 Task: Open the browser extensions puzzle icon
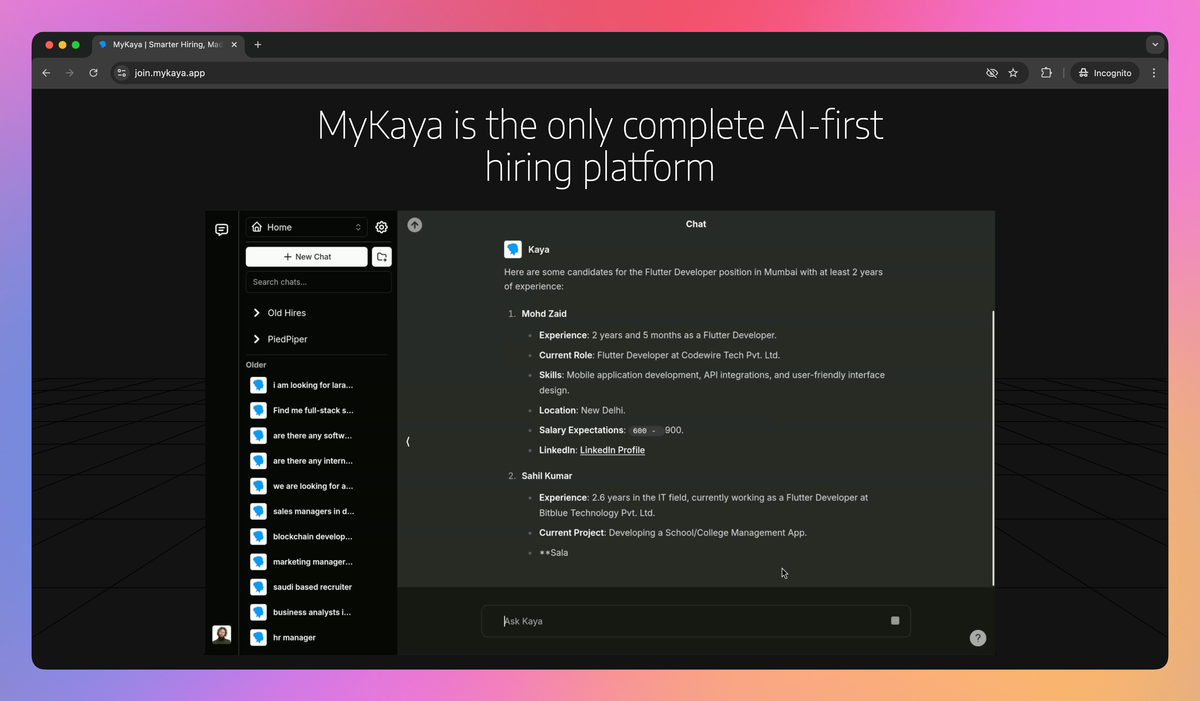[1046, 73]
